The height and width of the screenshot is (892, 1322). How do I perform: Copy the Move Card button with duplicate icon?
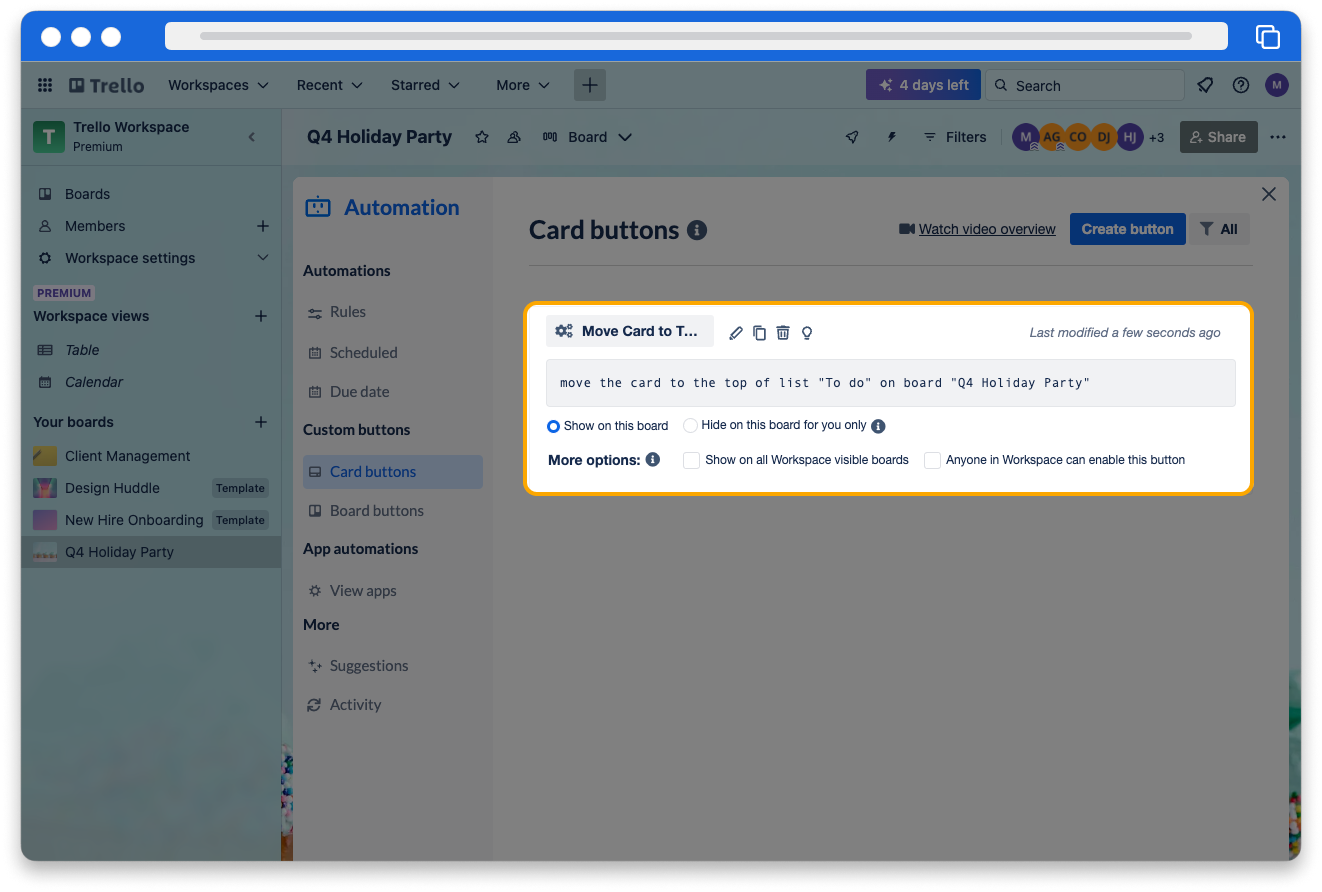[759, 333]
